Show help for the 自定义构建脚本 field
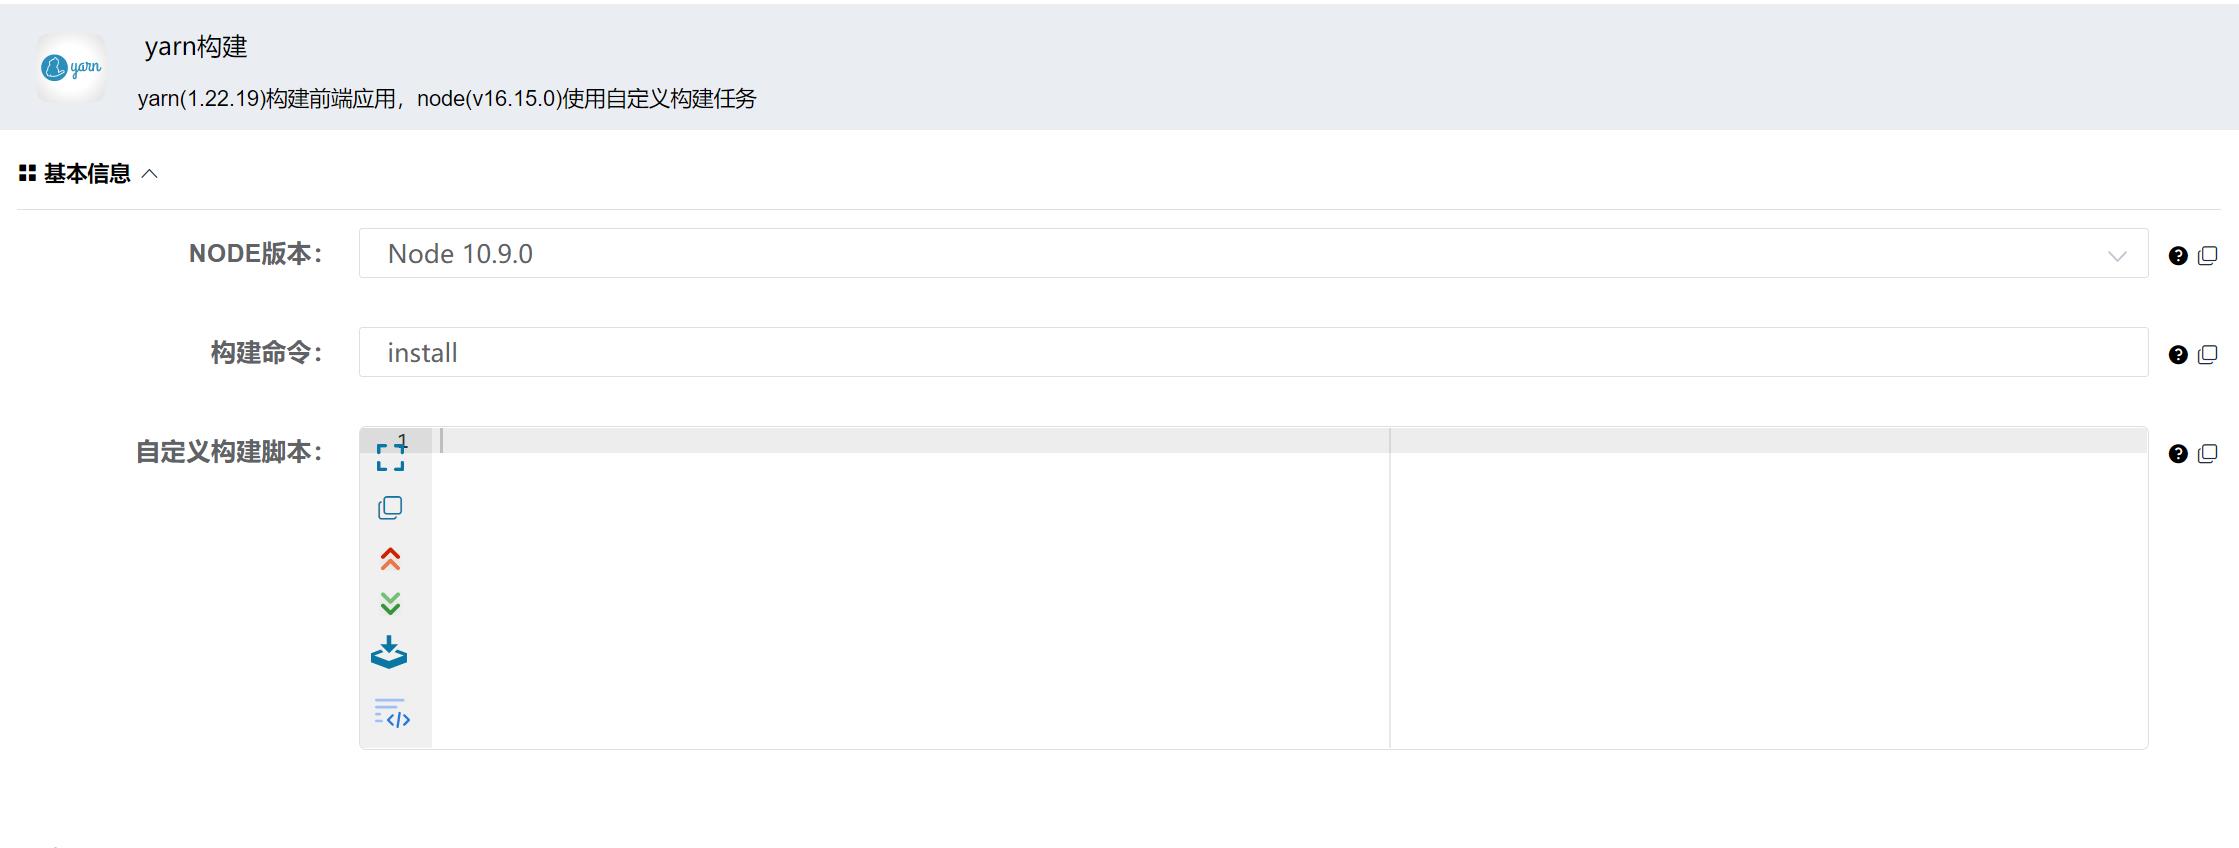Image resolution: width=2239 pixels, height=848 pixels. (x=2178, y=454)
